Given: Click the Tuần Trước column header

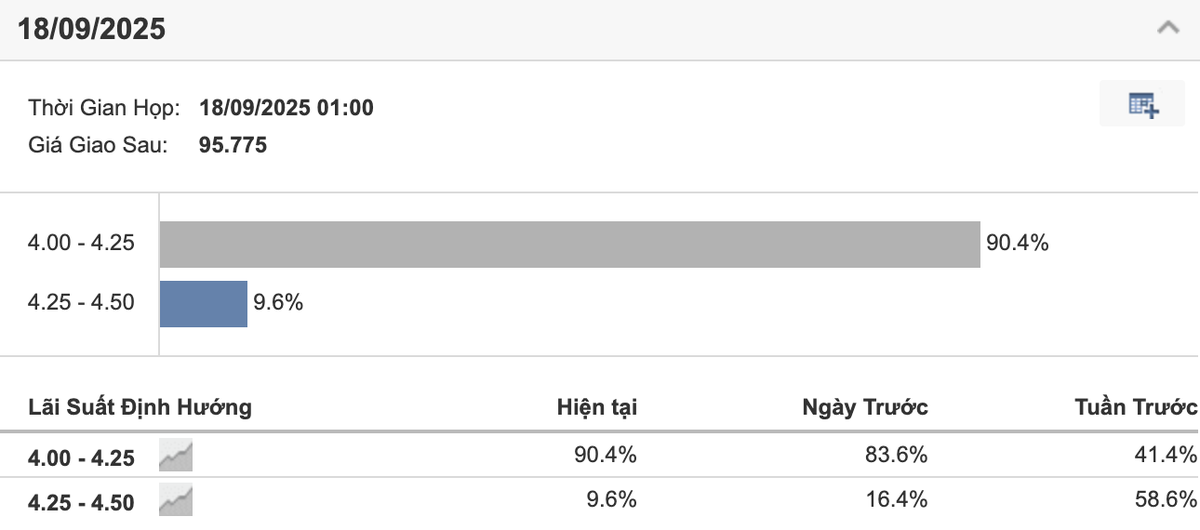Looking at the screenshot, I should tap(1135, 407).
